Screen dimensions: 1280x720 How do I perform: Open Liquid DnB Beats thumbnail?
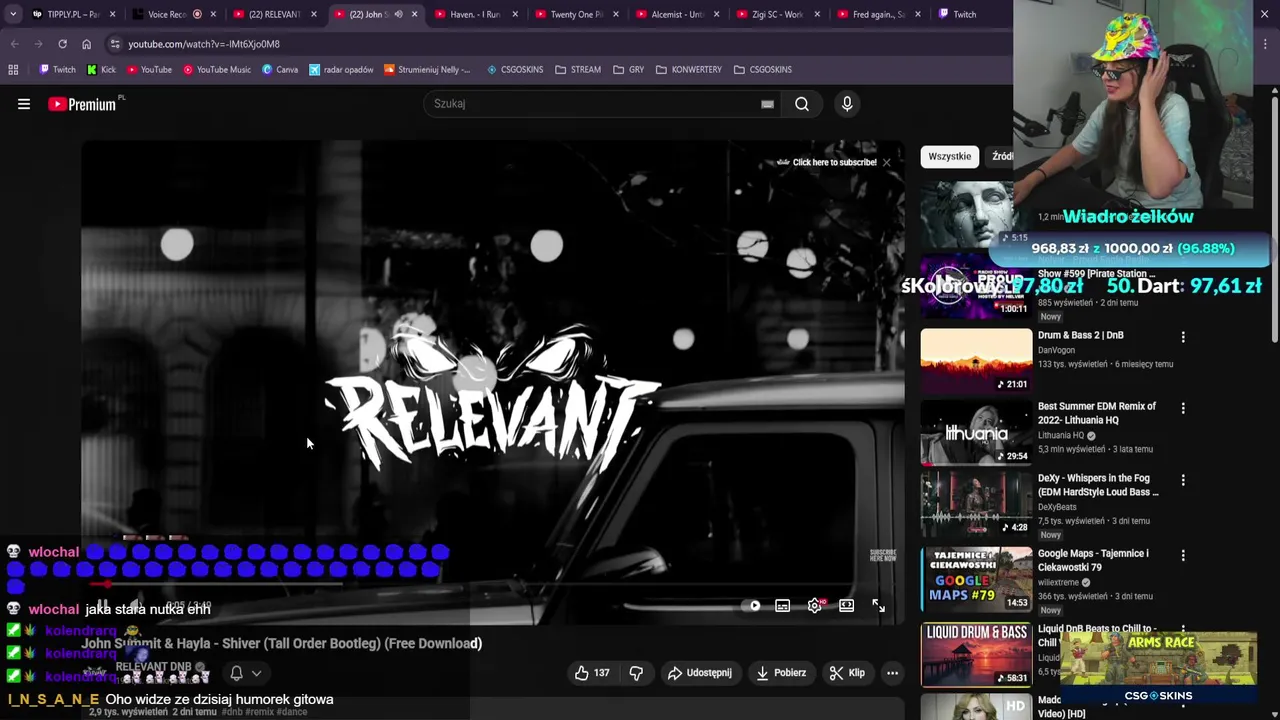click(x=976, y=655)
